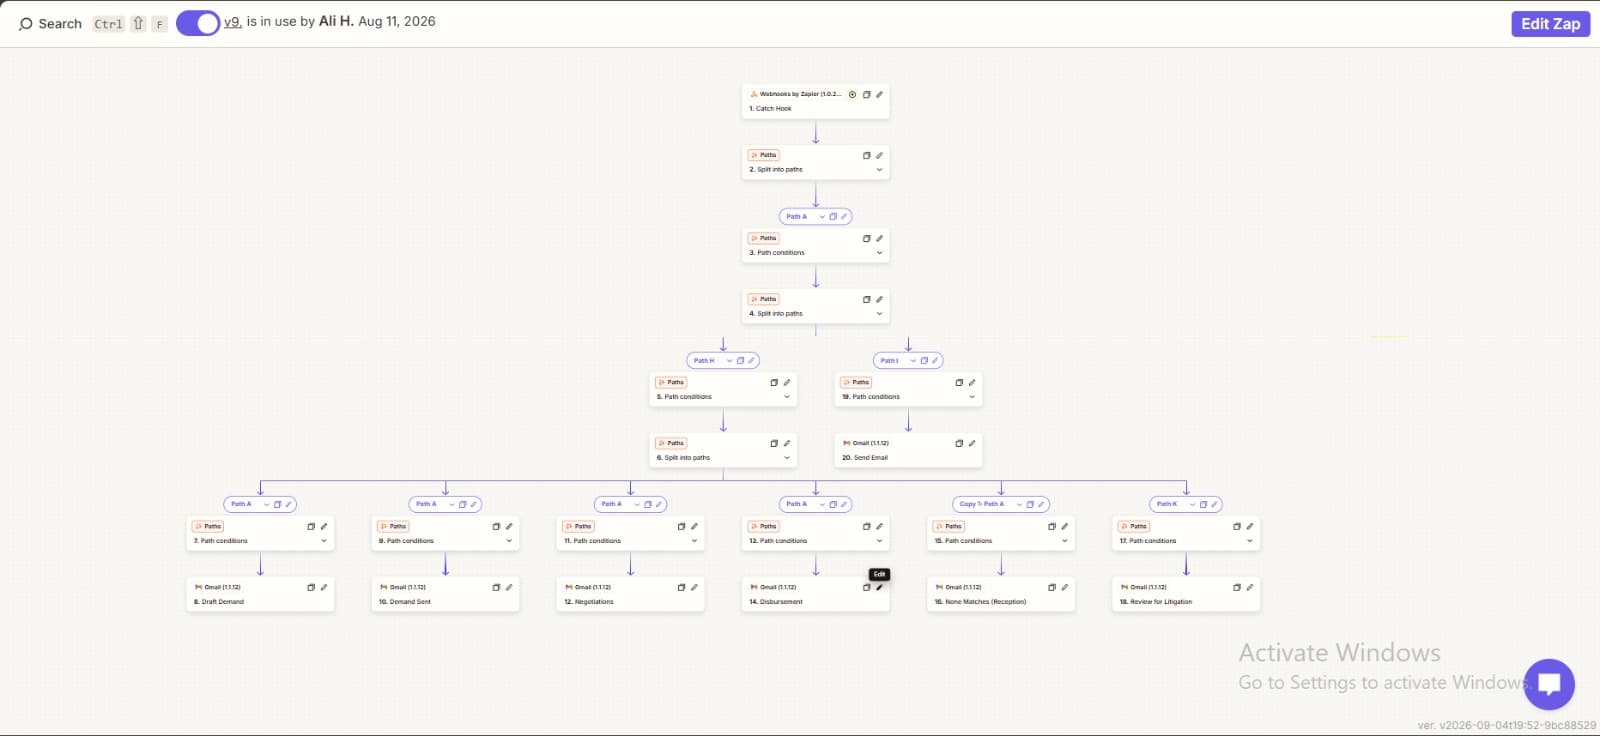Toggle the Zap on/off switch
This screenshot has height=736, width=1600.
198,23
